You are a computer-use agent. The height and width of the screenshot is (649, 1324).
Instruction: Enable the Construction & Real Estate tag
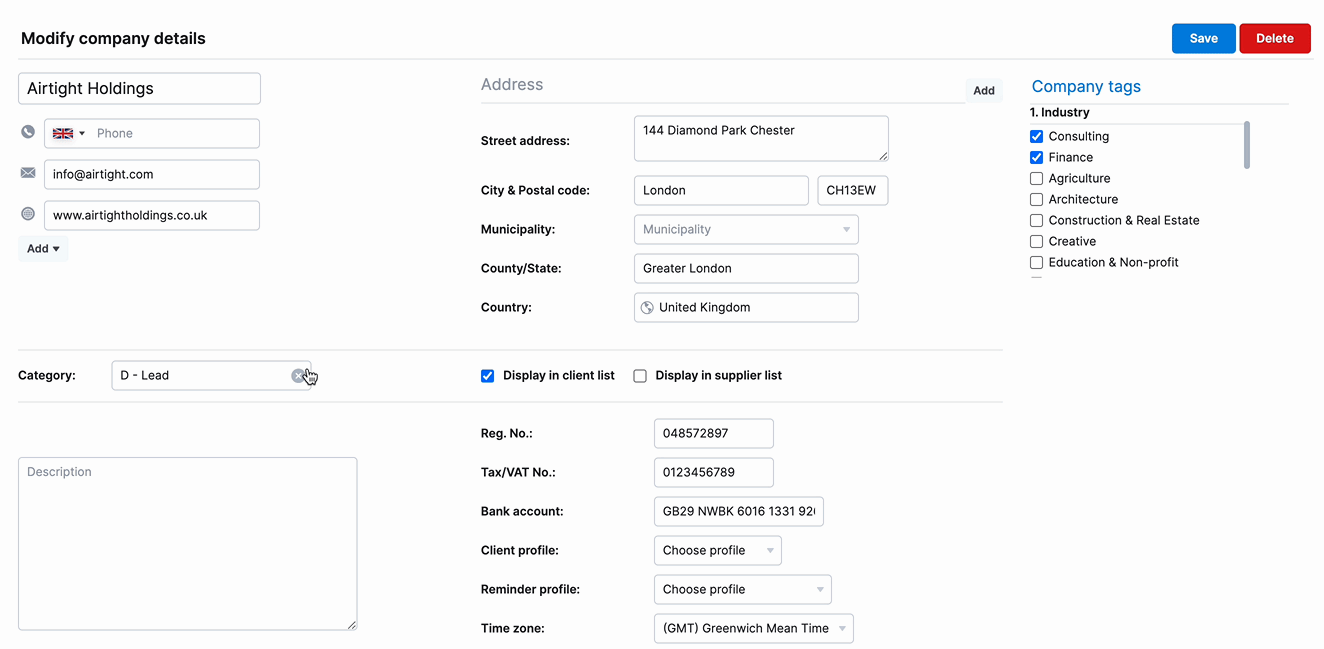(x=1036, y=220)
